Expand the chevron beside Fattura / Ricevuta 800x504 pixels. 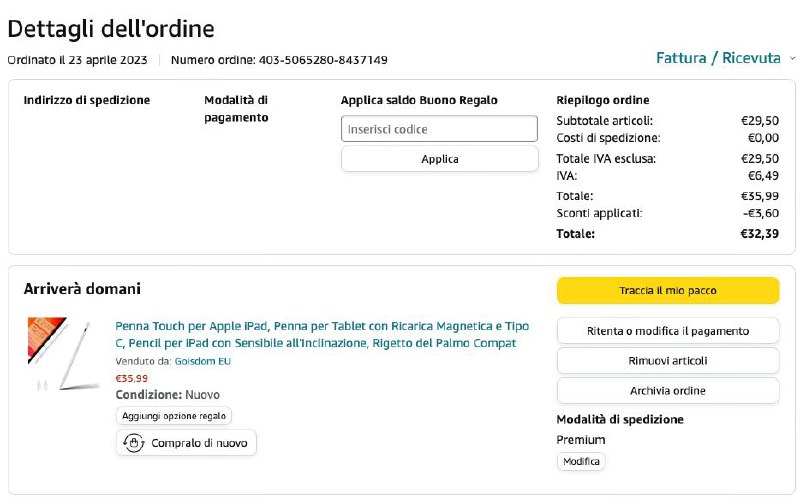point(793,58)
